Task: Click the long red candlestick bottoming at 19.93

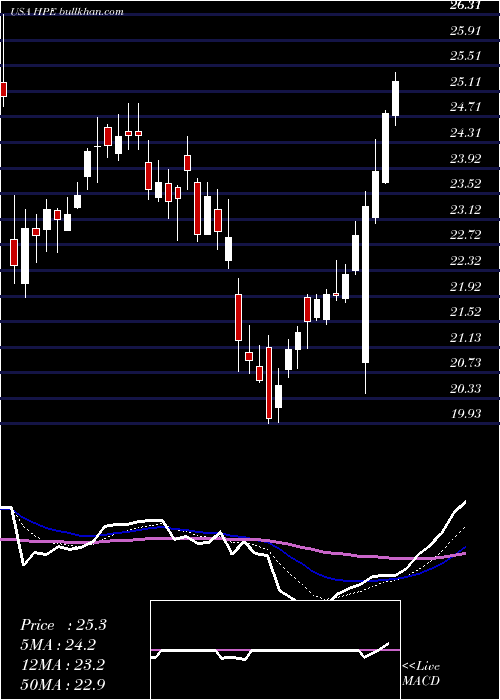Action: coord(269,383)
